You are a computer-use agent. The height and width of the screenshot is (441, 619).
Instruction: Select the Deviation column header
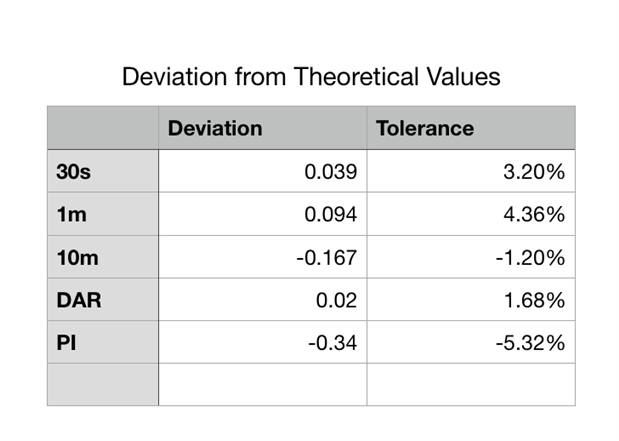tap(215, 128)
